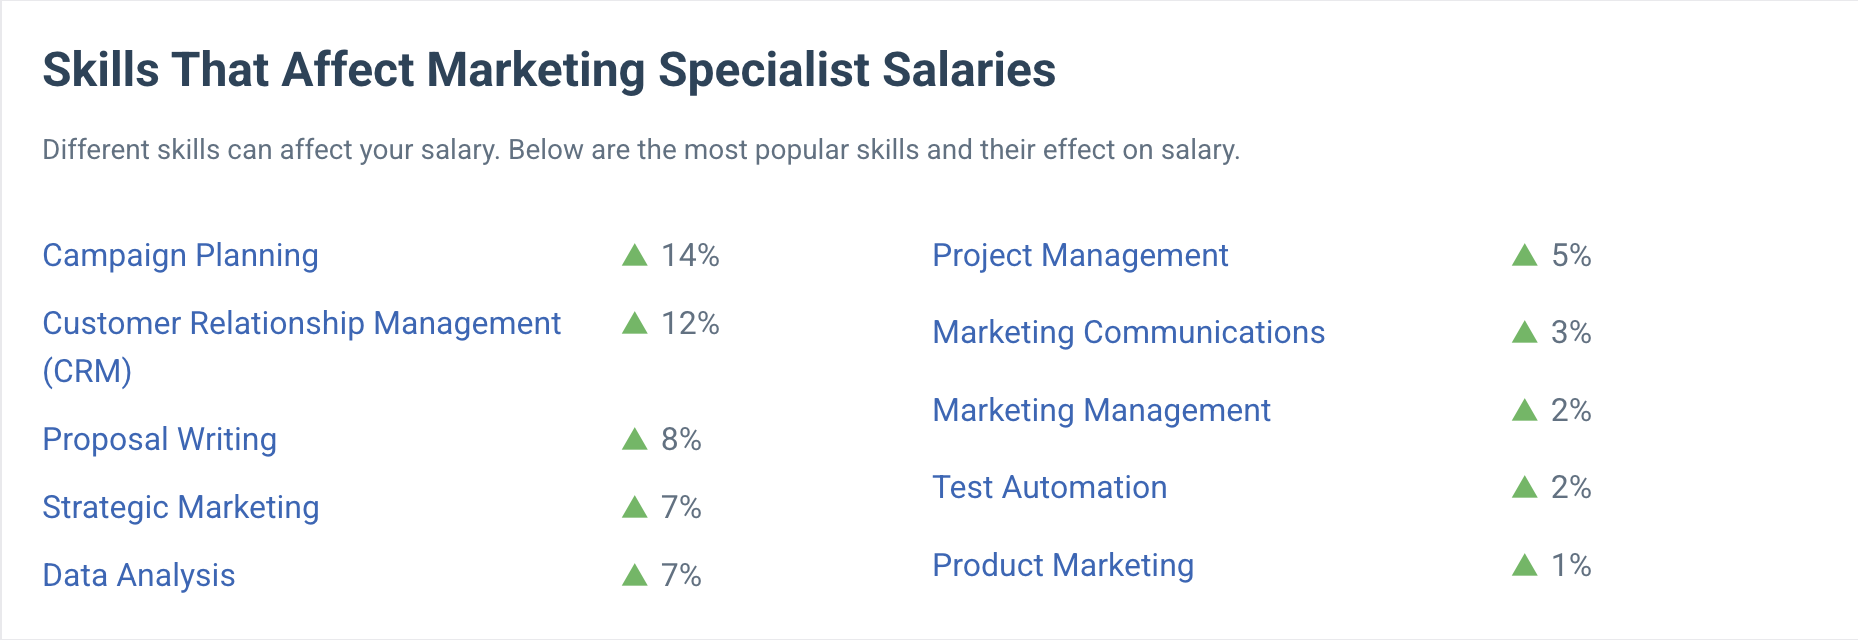Open the Product Marketing skill link
This screenshot has width=1858, height=640.
1063,565
